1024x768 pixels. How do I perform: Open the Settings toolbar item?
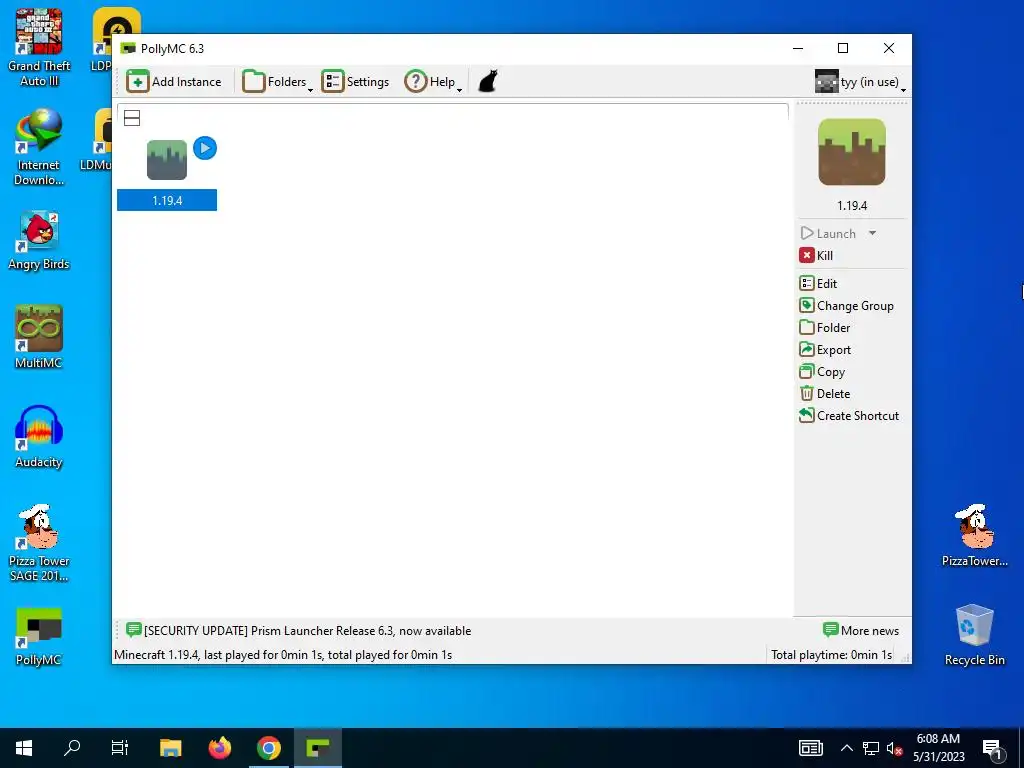[355, 82]
